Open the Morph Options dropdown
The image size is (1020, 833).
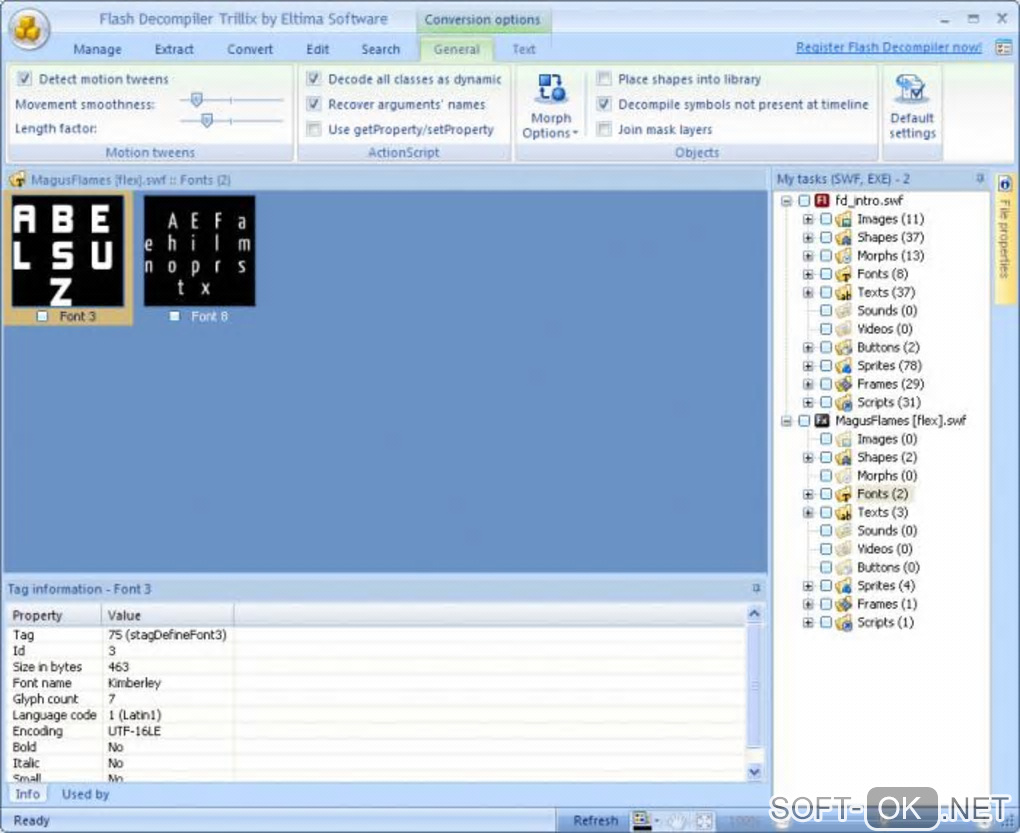[550, 106]
